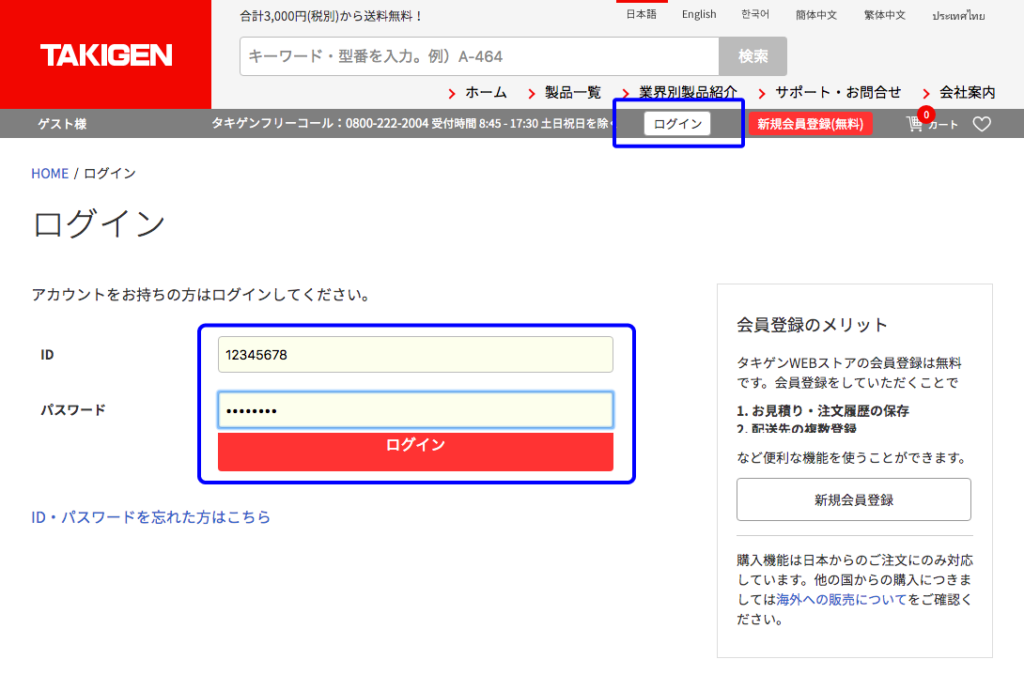Open 会社案内 navigation link

point(967,93)
